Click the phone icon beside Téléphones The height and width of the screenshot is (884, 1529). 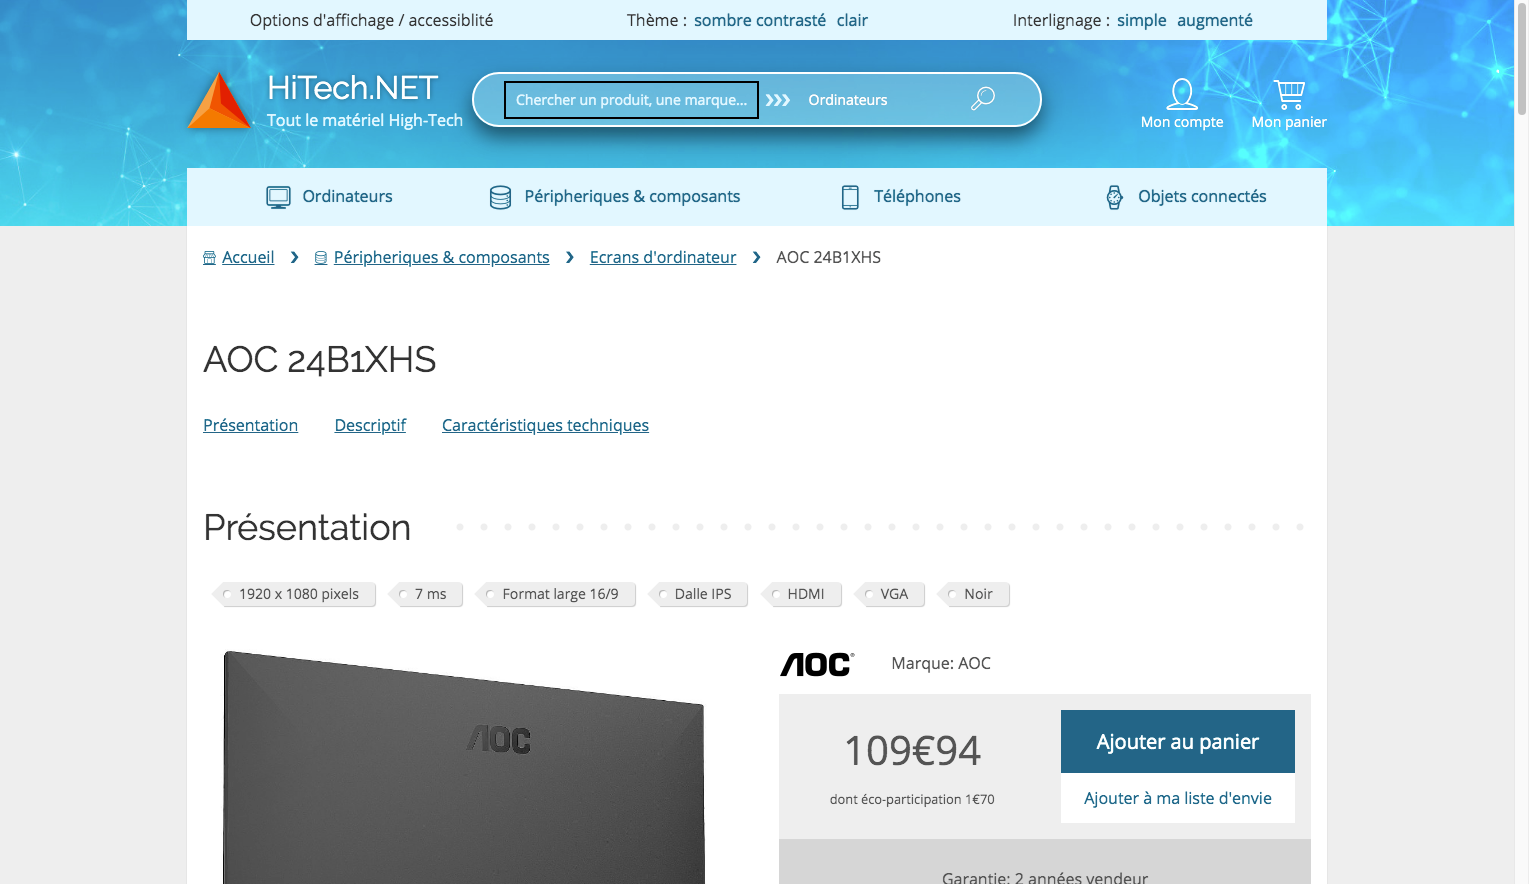click(850, 197)
